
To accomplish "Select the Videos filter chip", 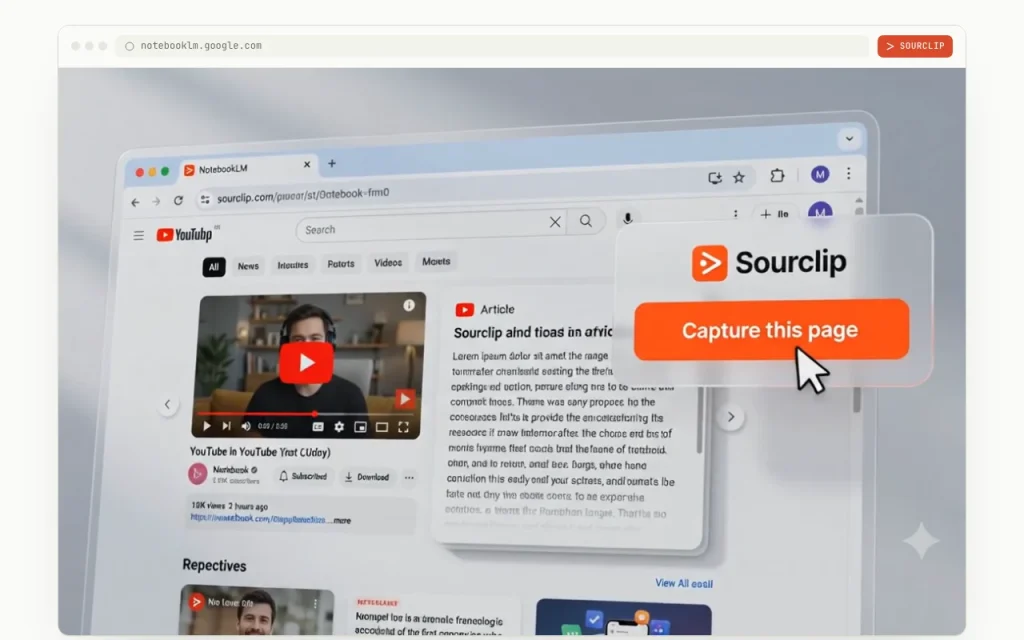I will [x=388, y=263].
